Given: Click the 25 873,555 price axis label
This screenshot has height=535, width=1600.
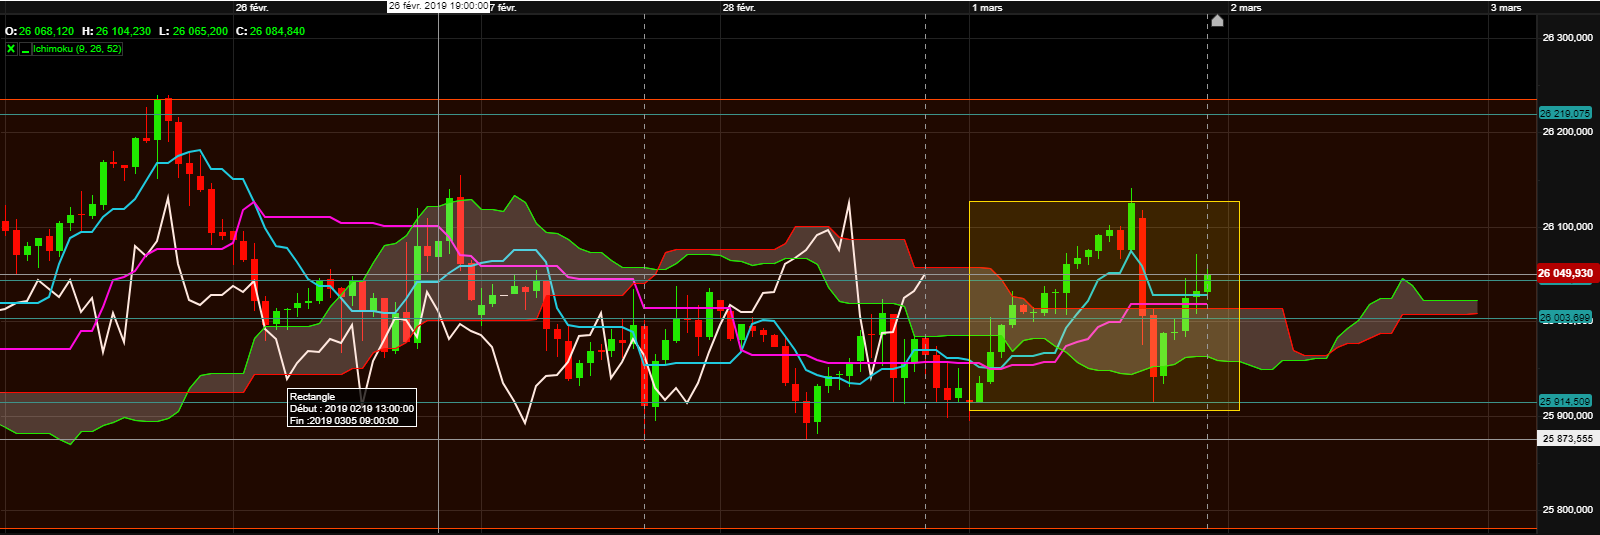Looking at the screenshot, I should click(x=1567, y=438).
